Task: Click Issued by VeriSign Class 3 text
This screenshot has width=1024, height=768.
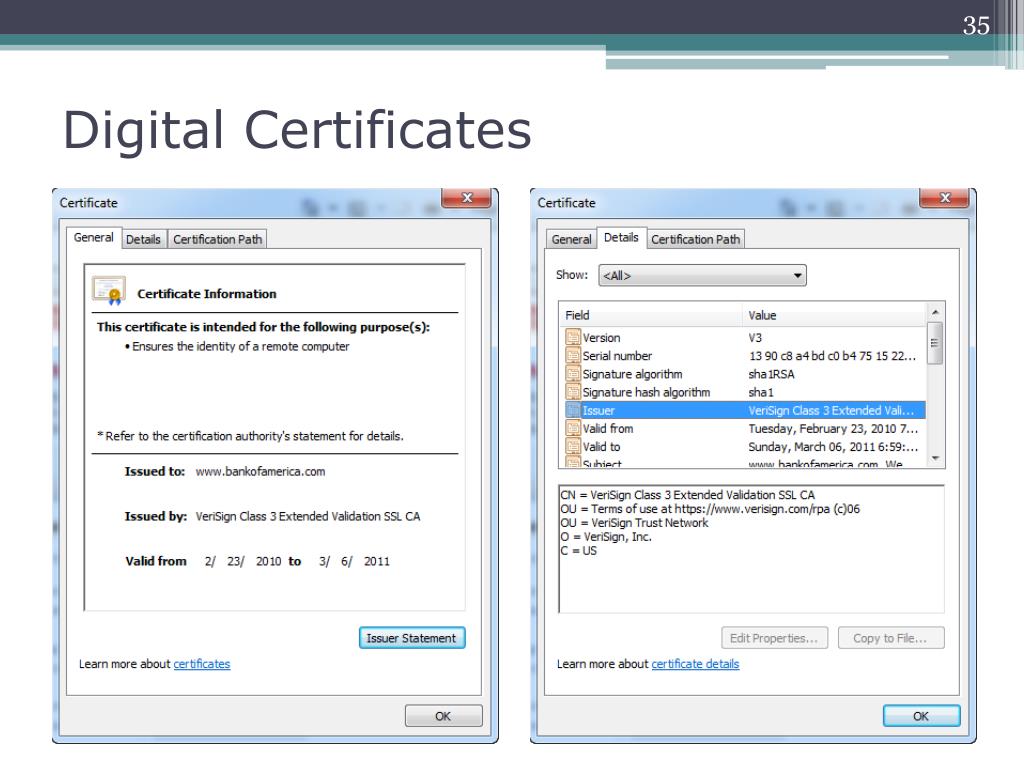Action: (308, 517)
